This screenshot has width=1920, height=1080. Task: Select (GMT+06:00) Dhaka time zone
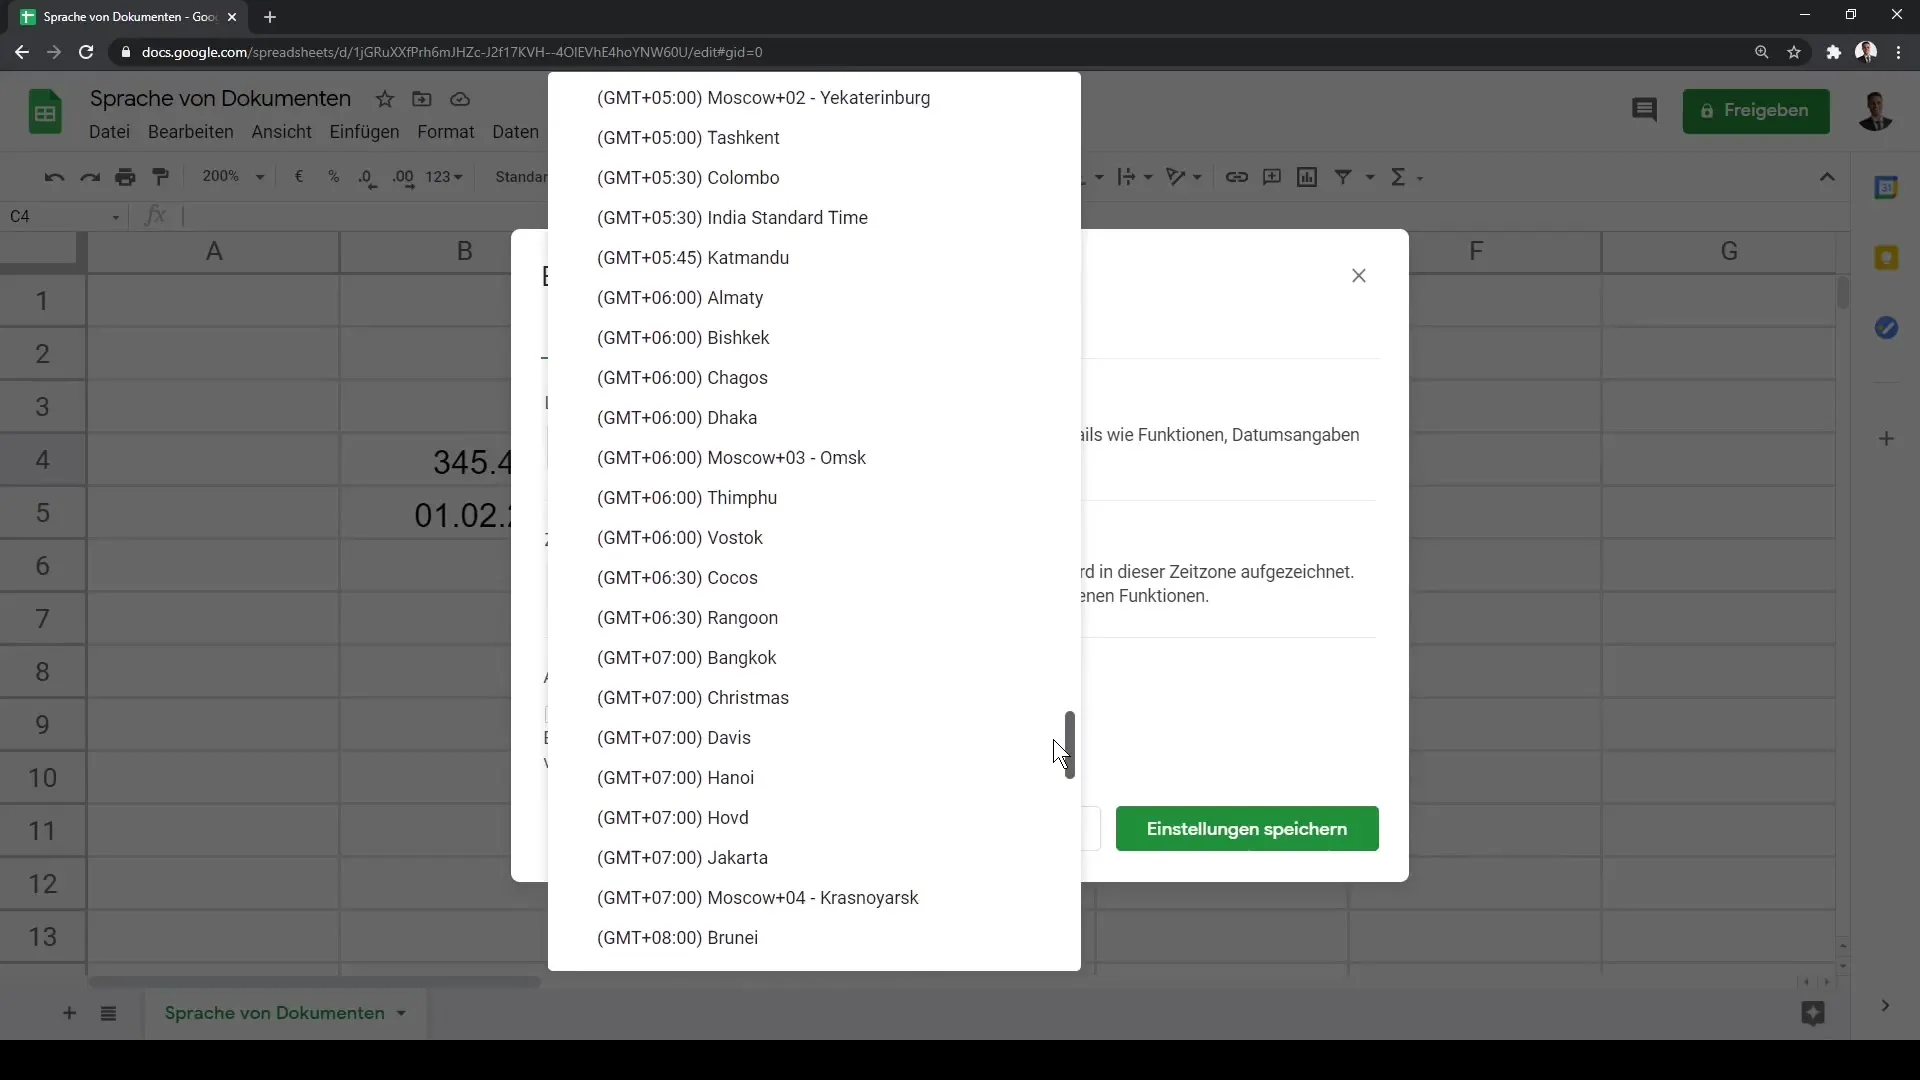pos(814,418)
